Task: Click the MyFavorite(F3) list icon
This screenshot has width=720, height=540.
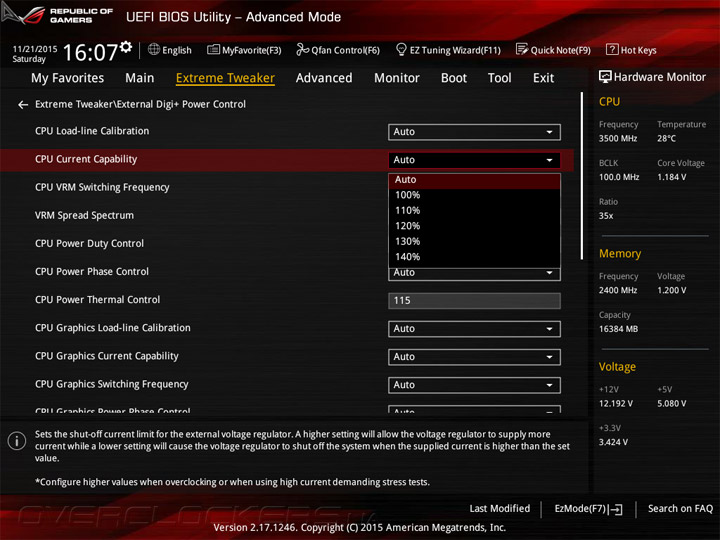Action: [213, 50]
